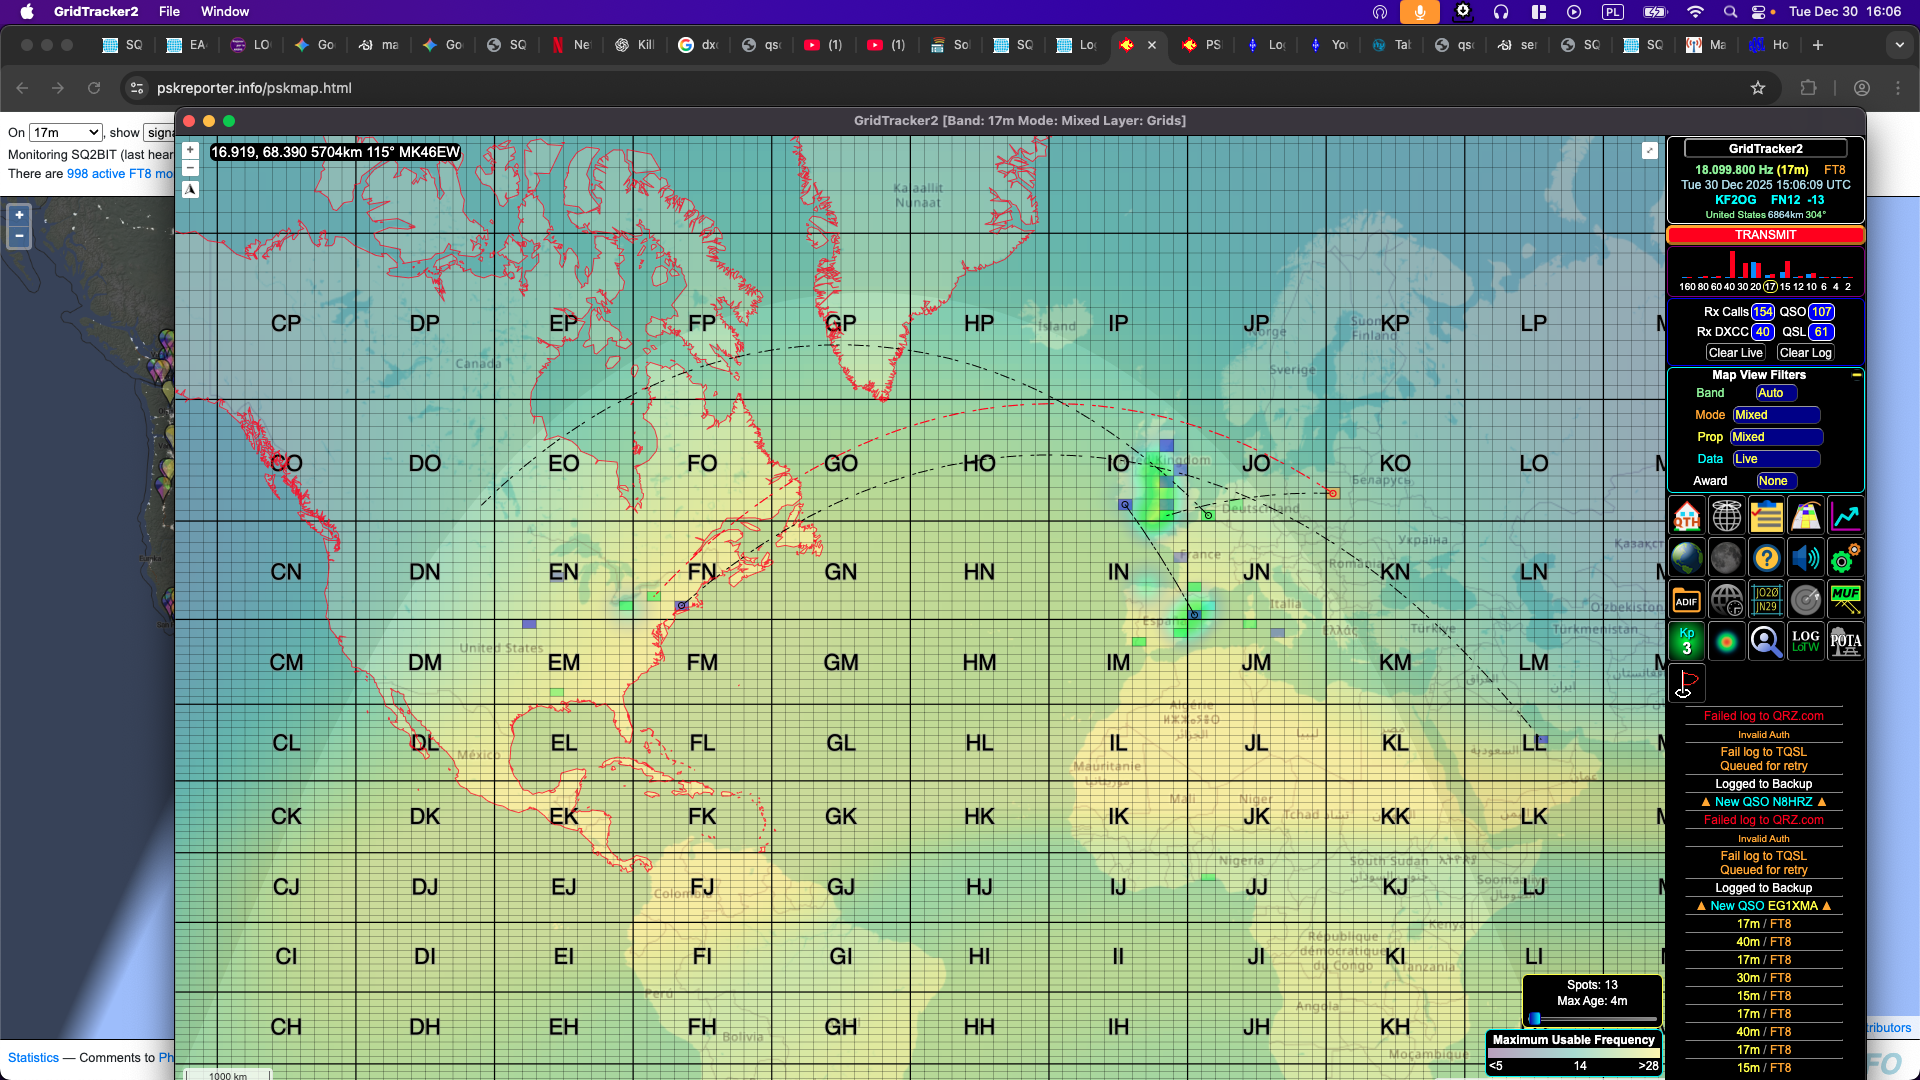Open the Window menu in menu bar
This screenshot has width=1920, height=1080.
tap(225, 11)
